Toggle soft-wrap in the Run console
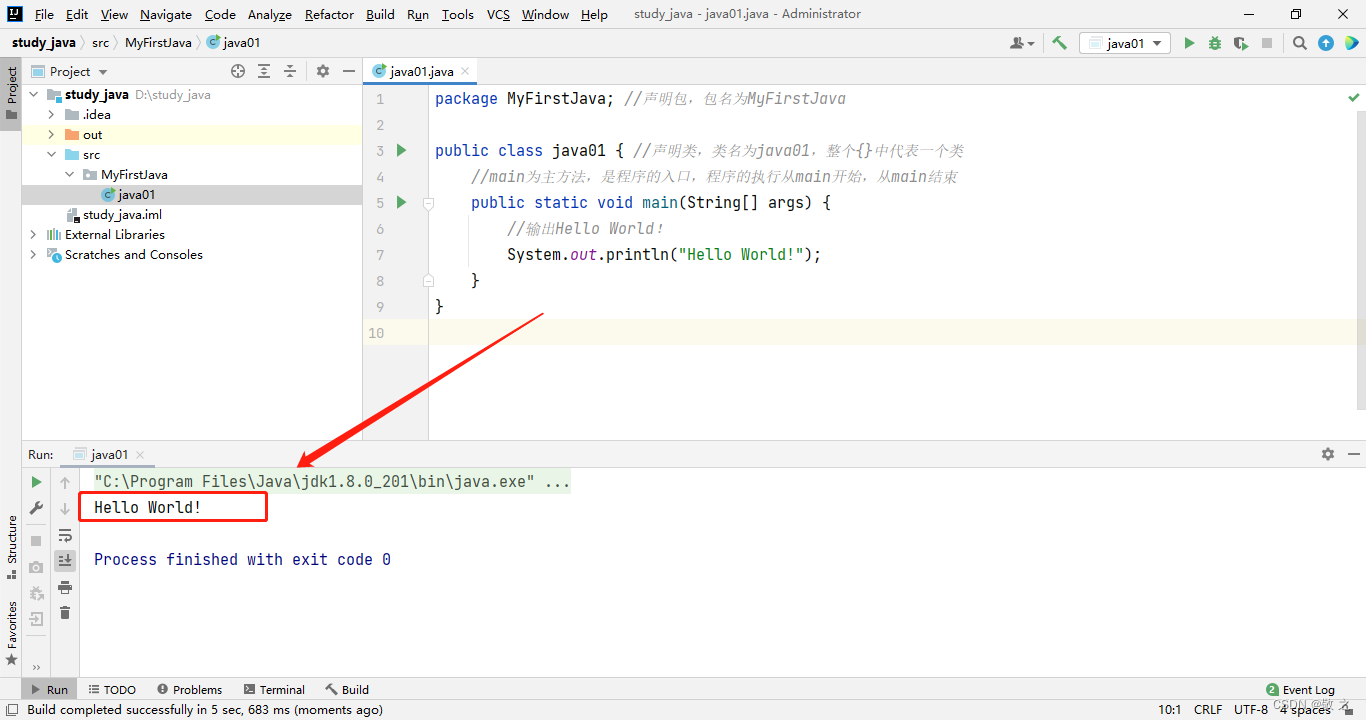The image size is (1366, 720). [65, 535]
